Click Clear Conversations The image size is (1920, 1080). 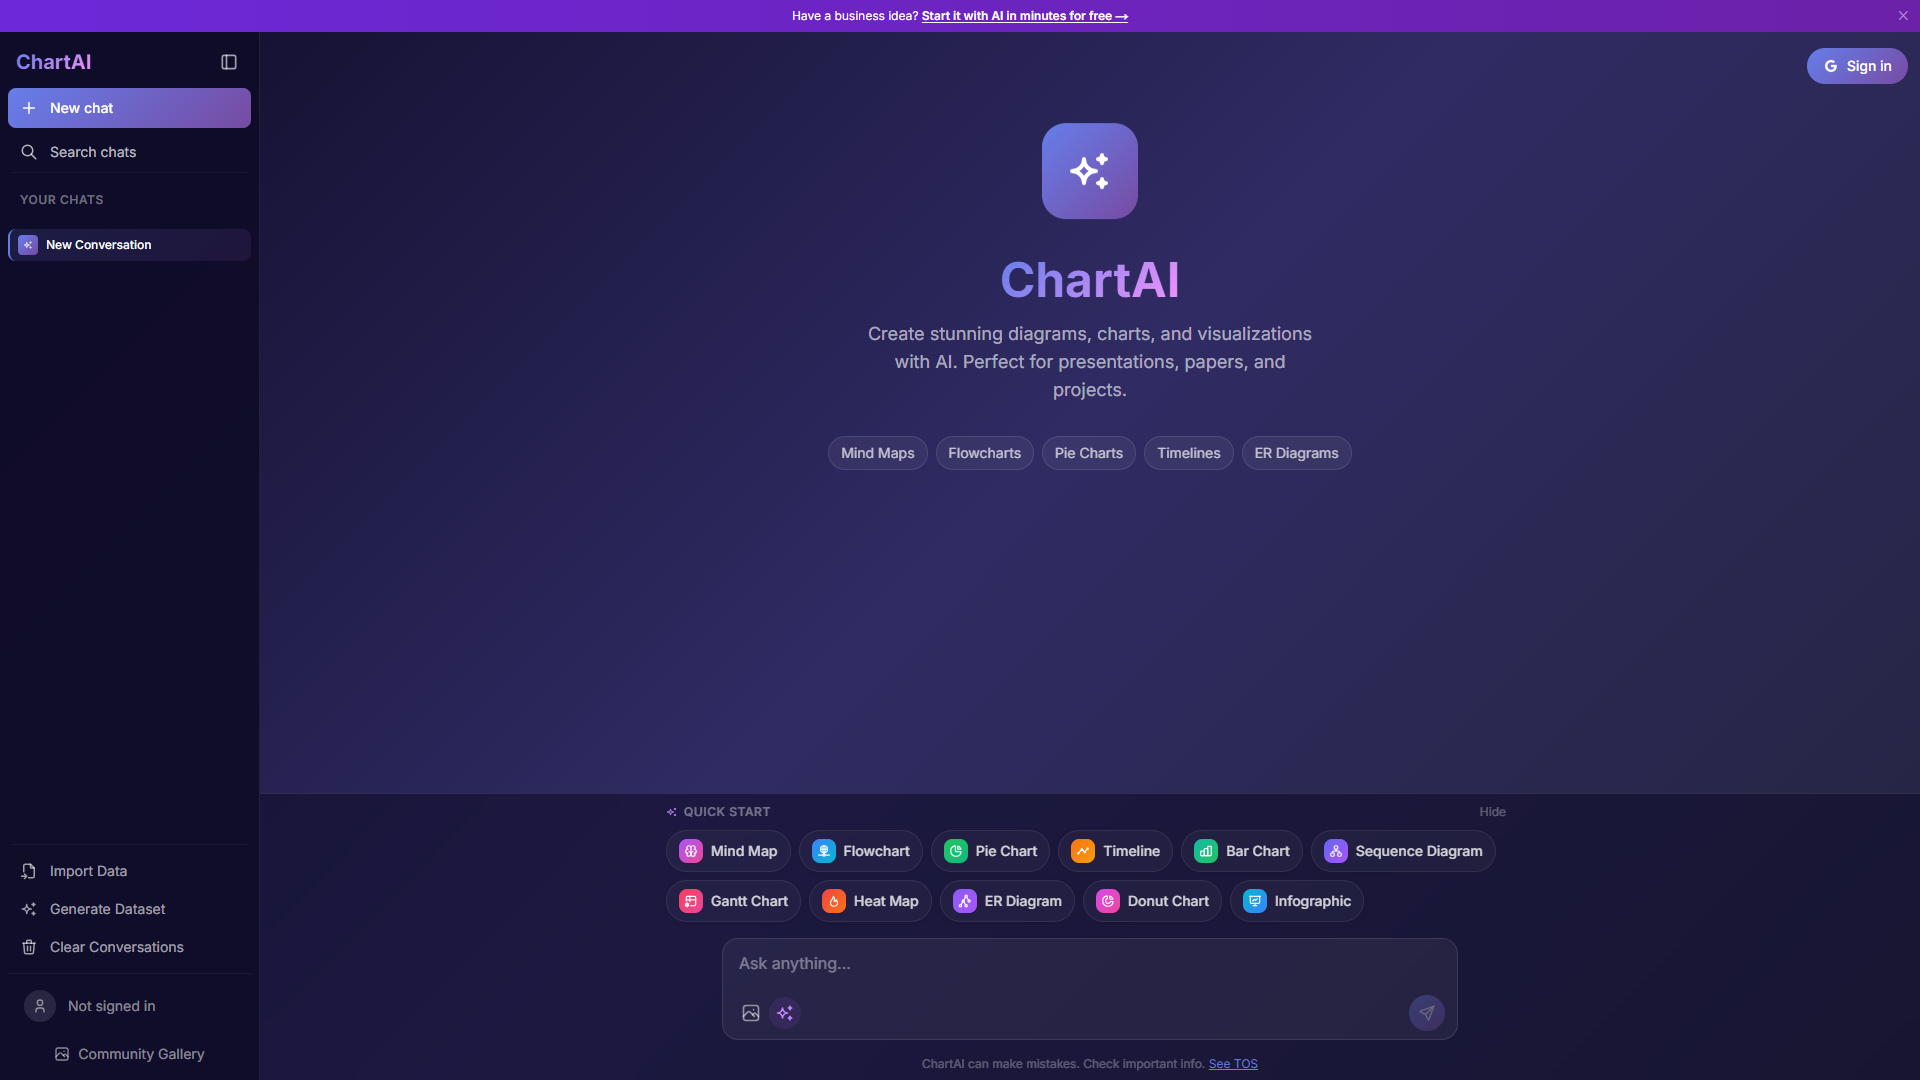tap(129, 947)
